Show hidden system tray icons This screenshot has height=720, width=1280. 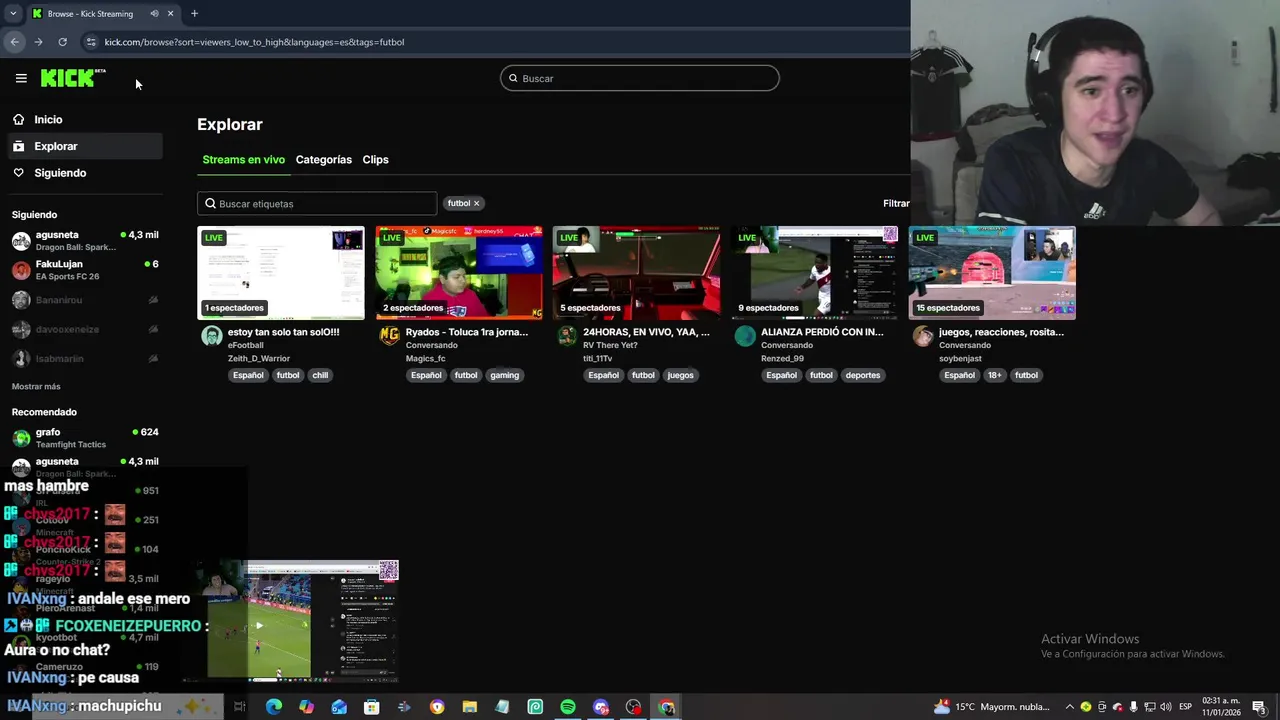[1069, 707]
